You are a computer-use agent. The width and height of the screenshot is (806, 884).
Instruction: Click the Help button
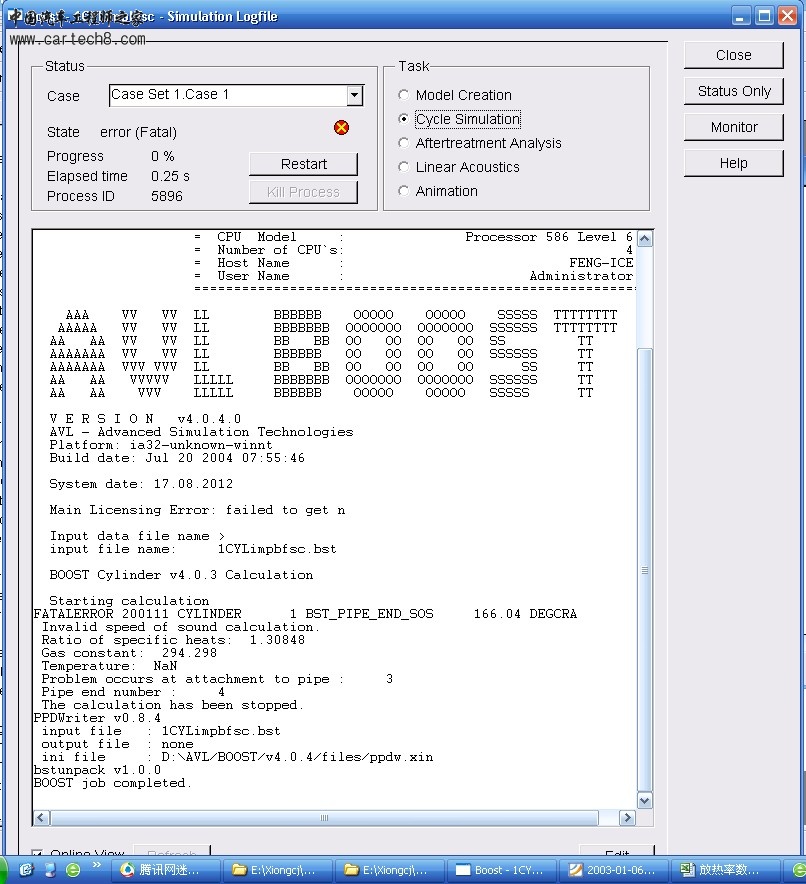click(733, 163)
